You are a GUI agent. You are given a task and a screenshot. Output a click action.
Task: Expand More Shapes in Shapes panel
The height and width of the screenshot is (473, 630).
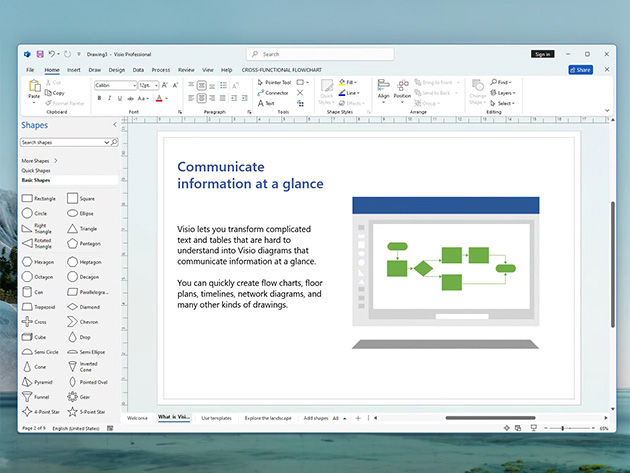click(x=40, y=160)
